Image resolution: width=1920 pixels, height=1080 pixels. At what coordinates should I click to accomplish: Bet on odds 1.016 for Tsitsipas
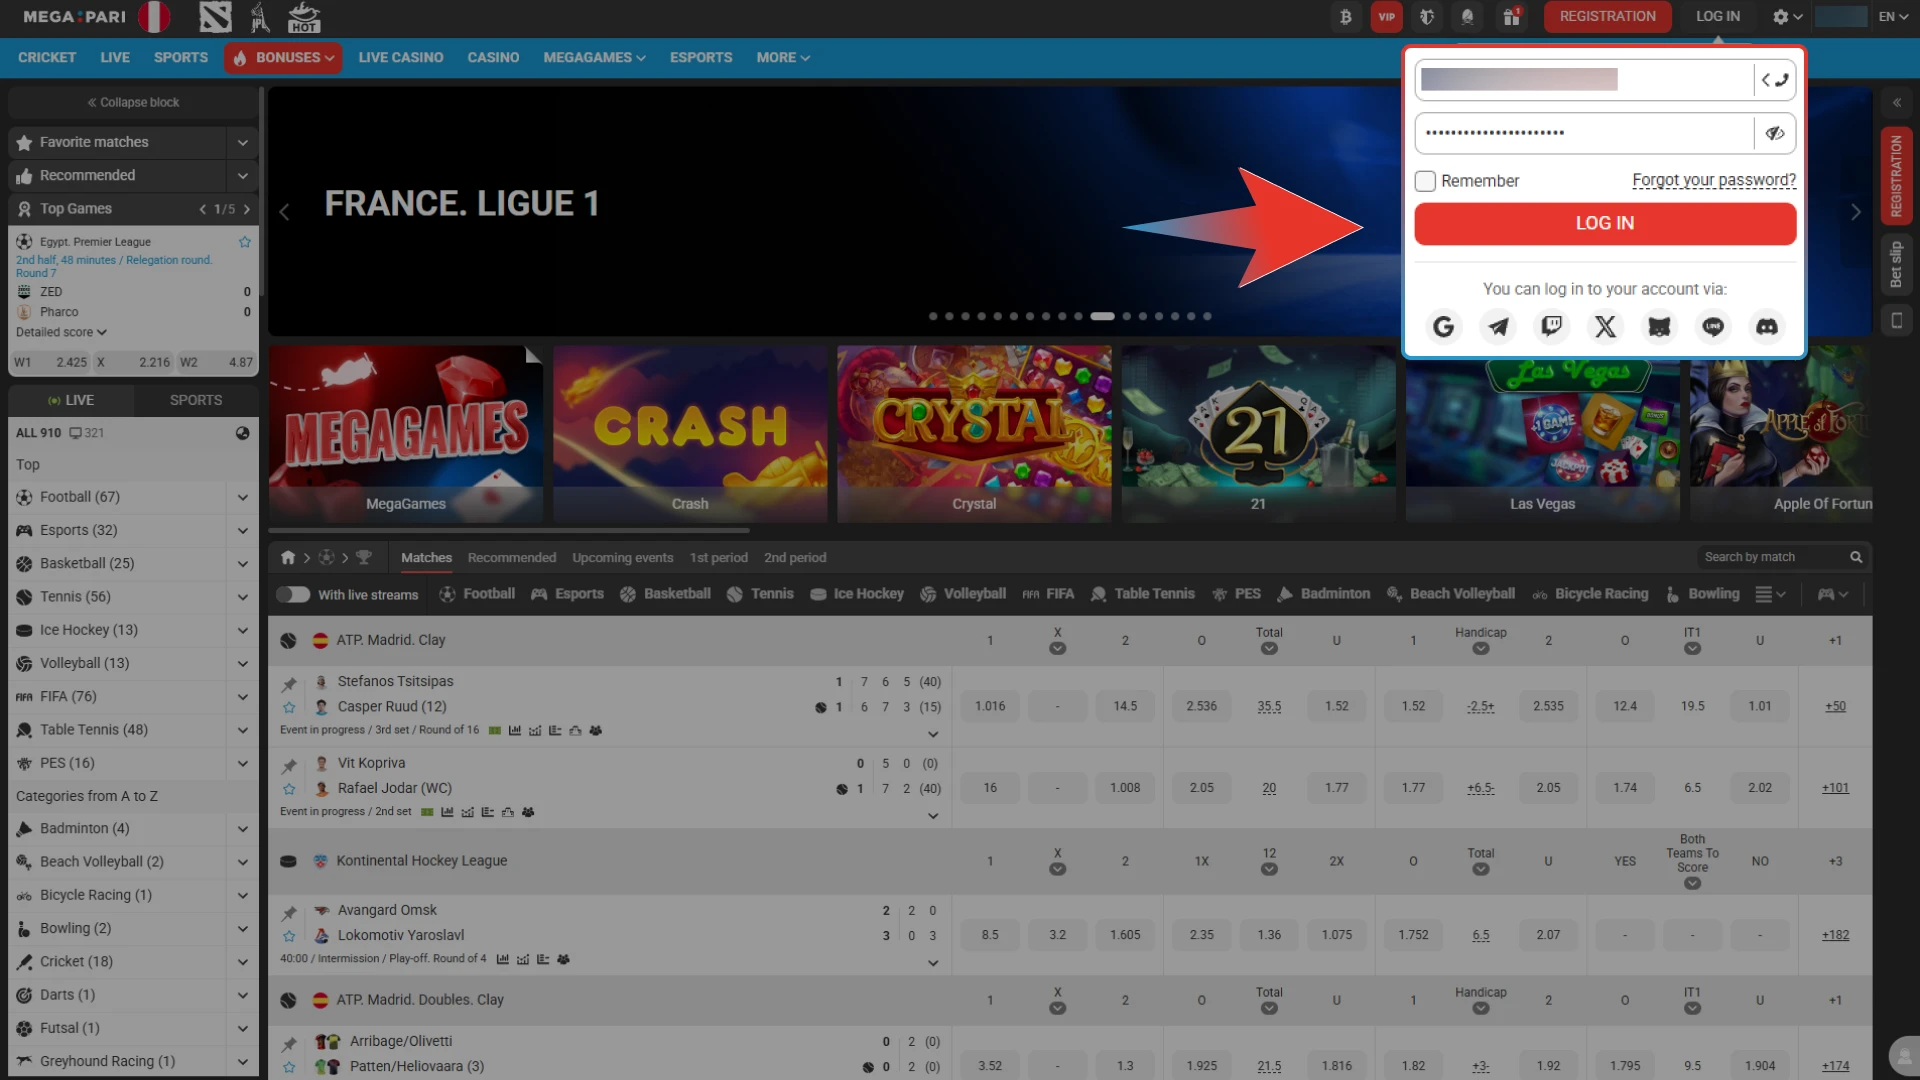tap(990, 707)
